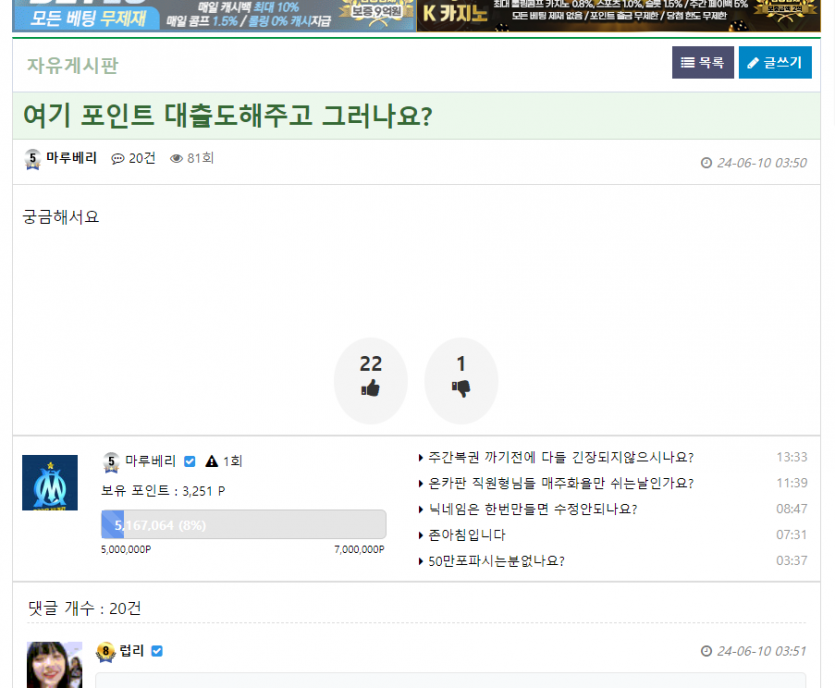Screen dimensions: 835x688
Task: Click the warning triangle icon 1회
Action: click(211, 461)
